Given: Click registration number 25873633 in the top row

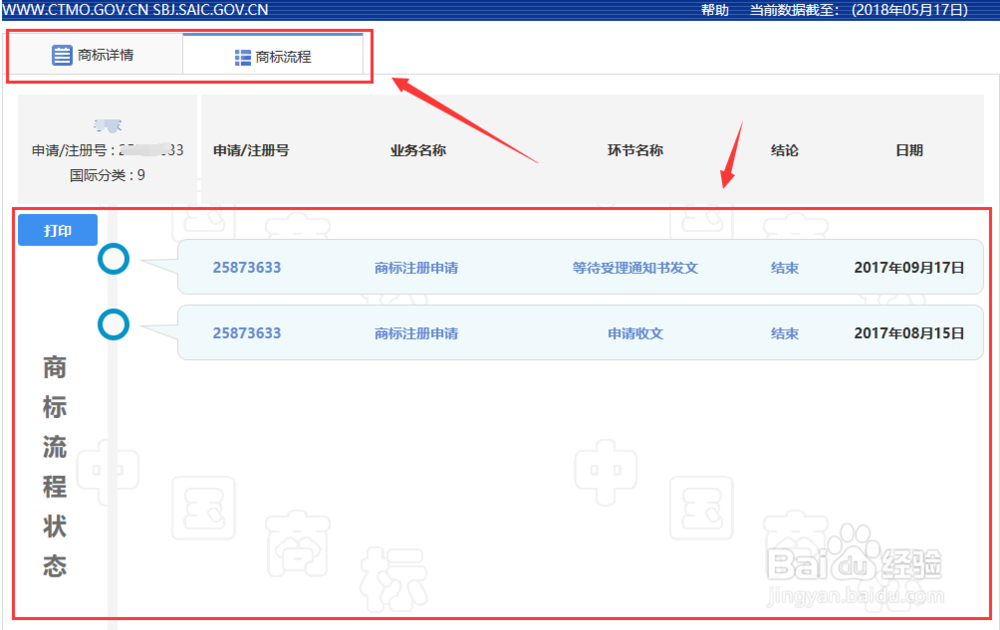Looking at the screenshot, I should pos(249,268).
